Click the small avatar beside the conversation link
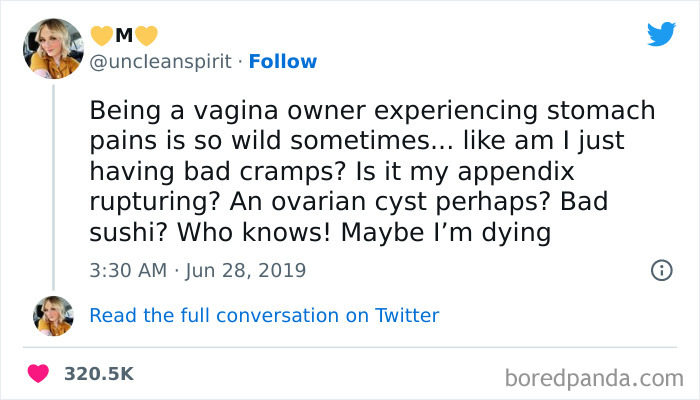Screen dimensions: 700x400 [53, 316]
